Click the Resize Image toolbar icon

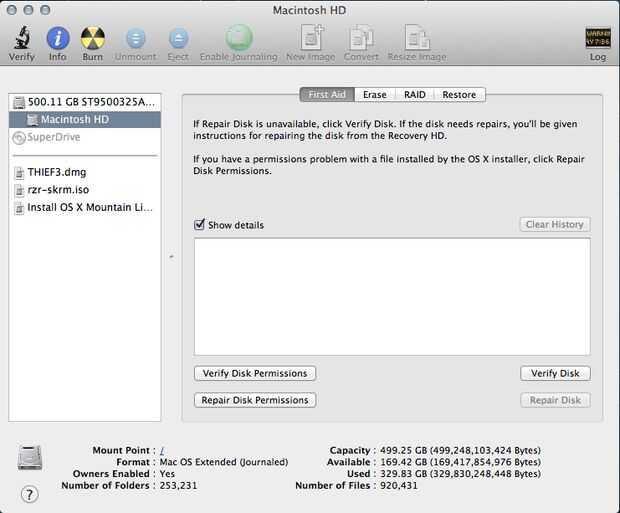417,38
